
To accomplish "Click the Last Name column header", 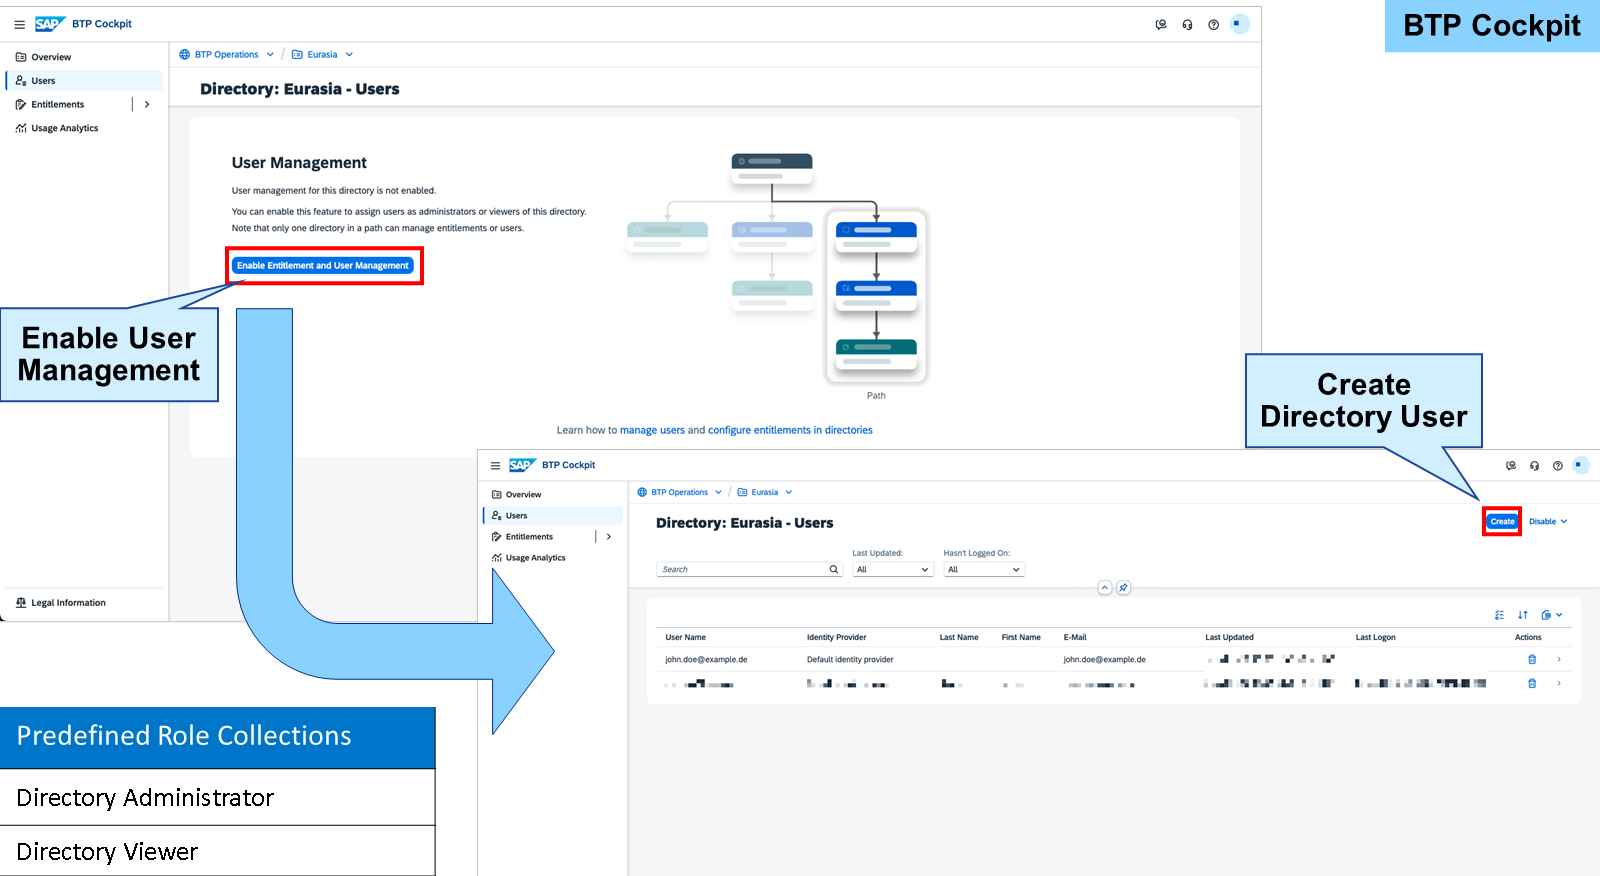I will tap(959, 638).
